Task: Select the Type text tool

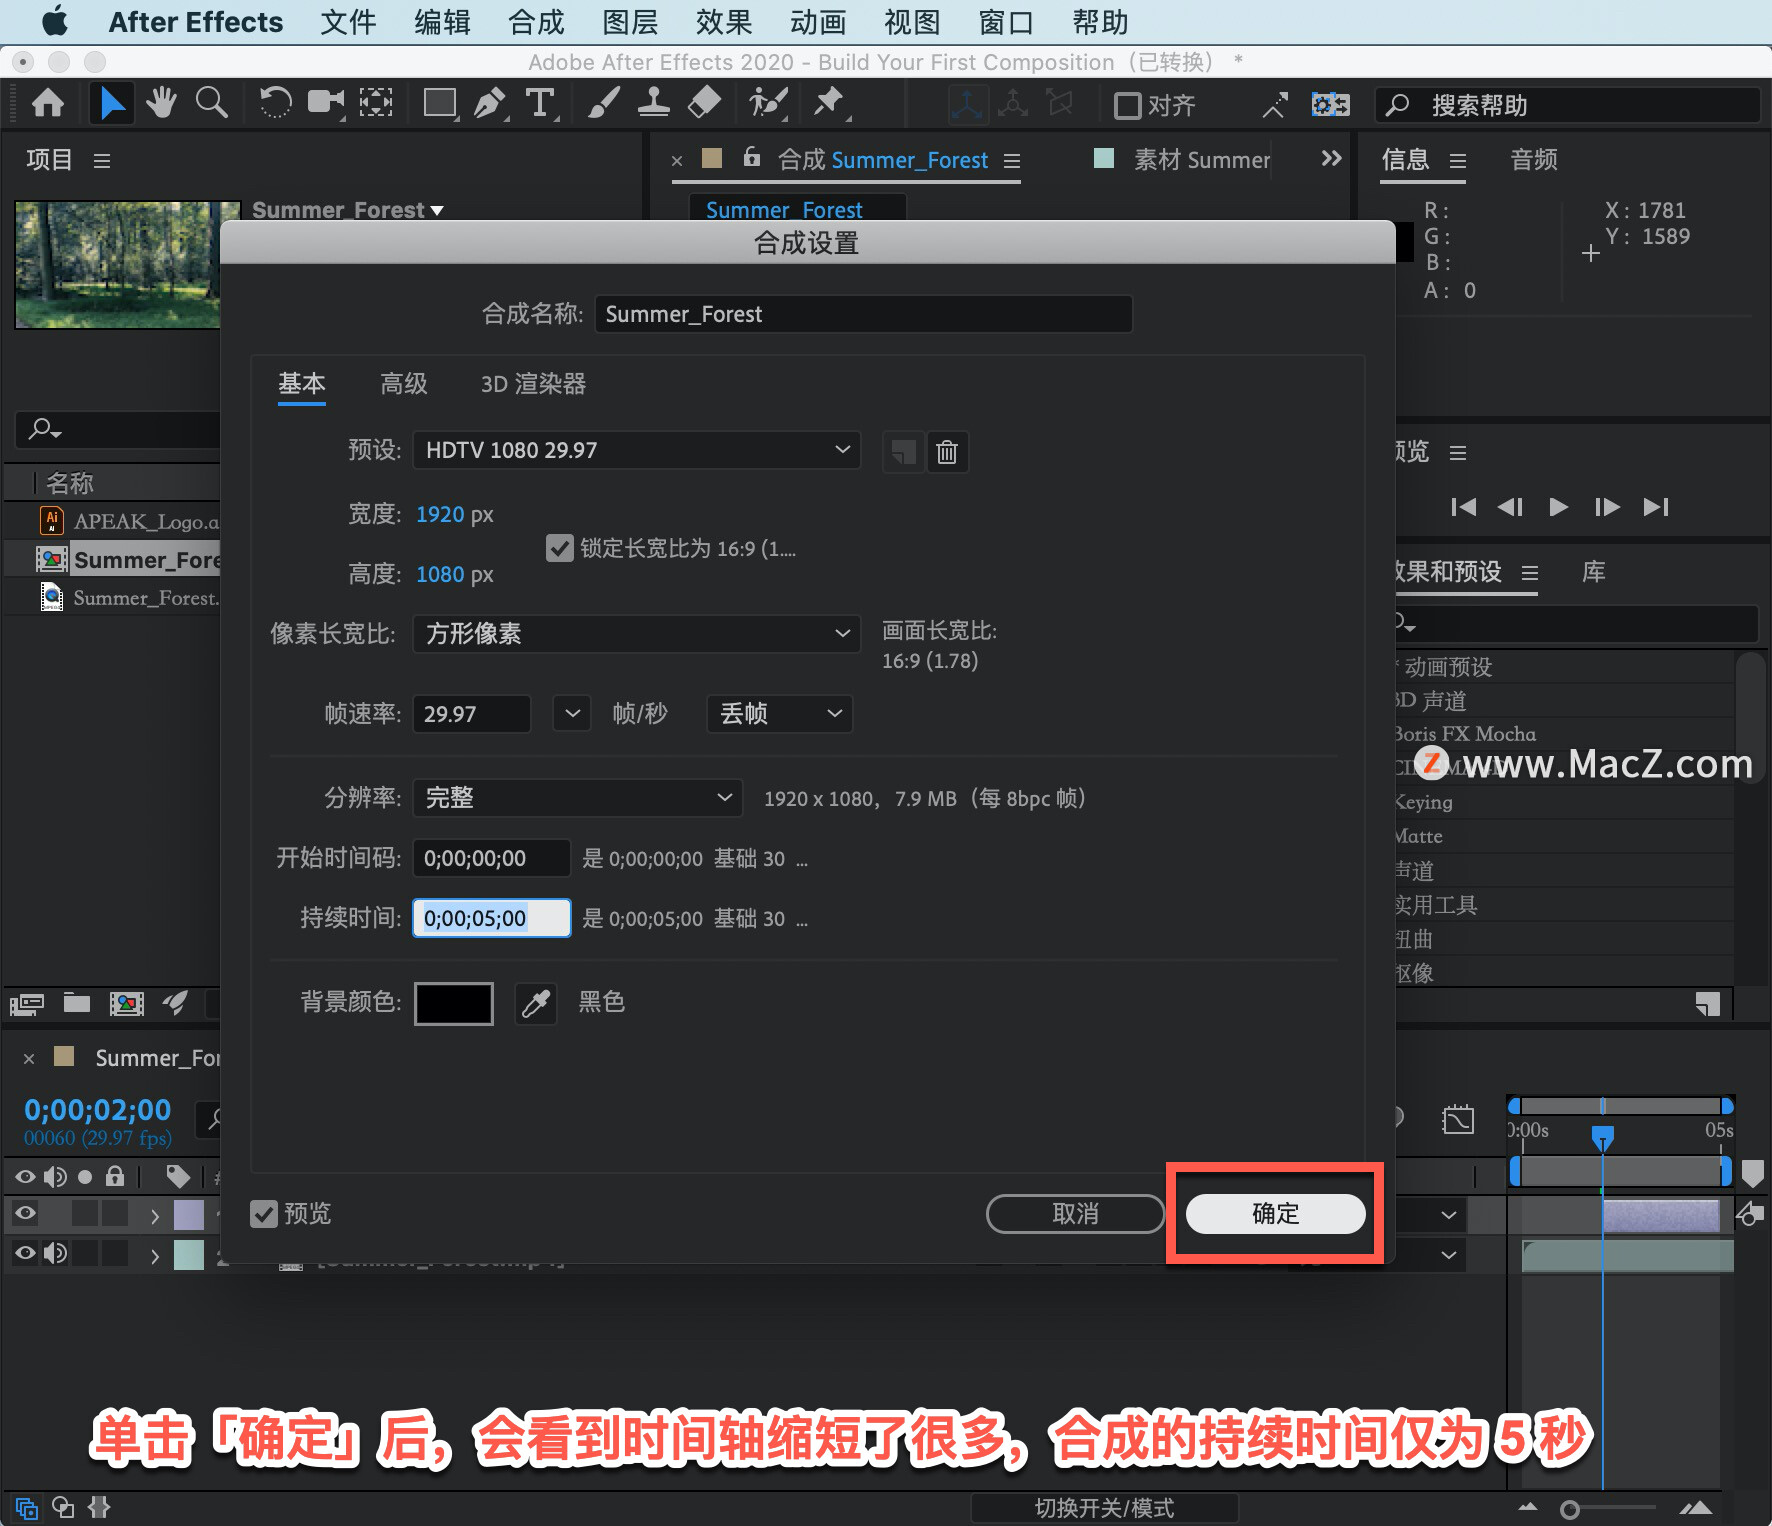Action: pos(540,103)
